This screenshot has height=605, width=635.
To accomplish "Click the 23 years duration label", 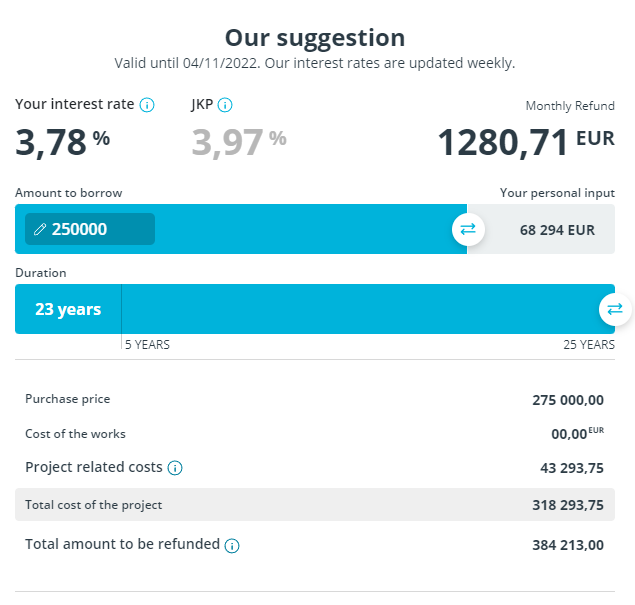I will pos(68,309).
